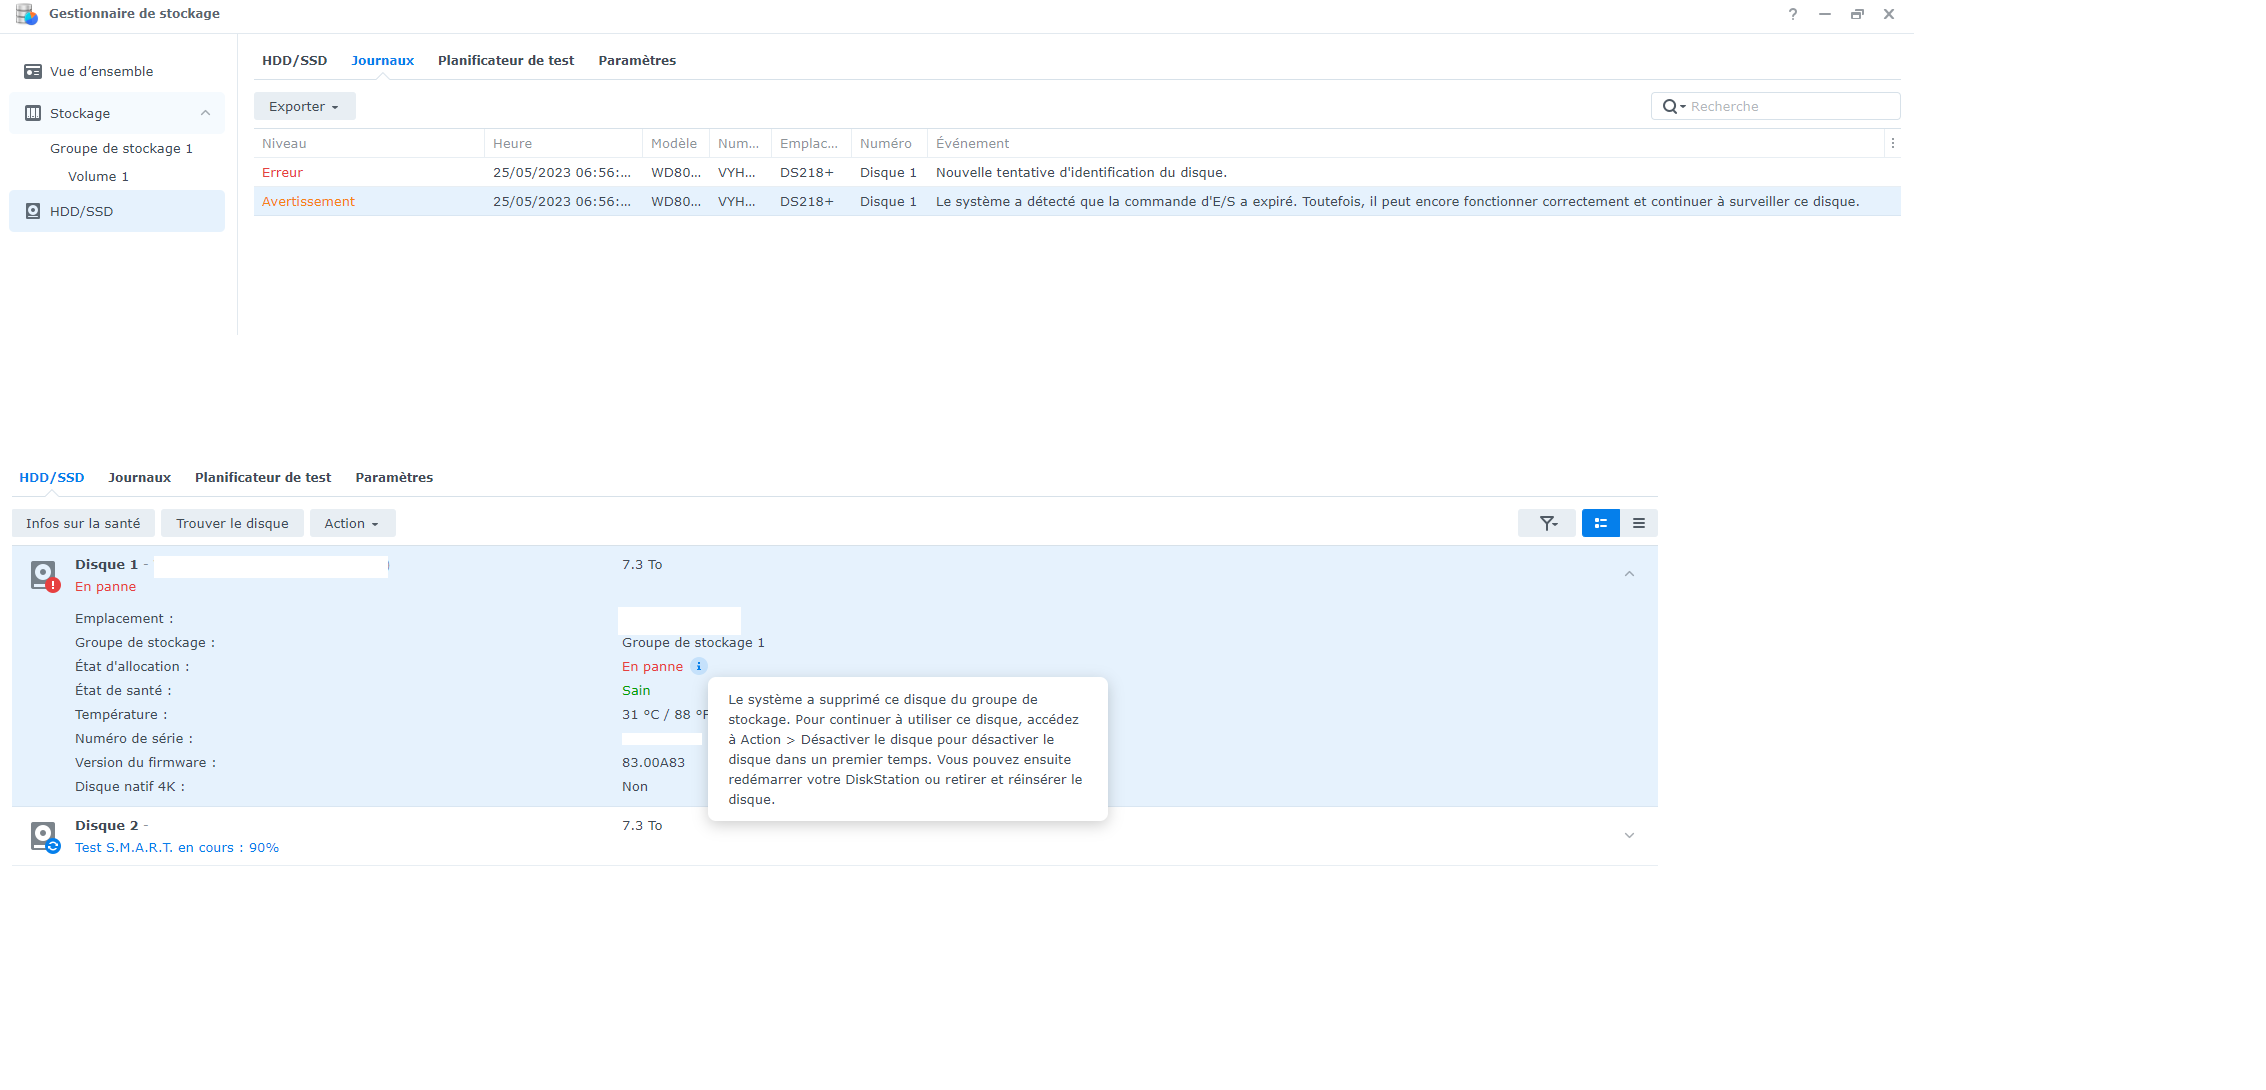The image size is (2266, 1090).
Task: Click the Disque 1 drive icon
Action: point(43,575)
